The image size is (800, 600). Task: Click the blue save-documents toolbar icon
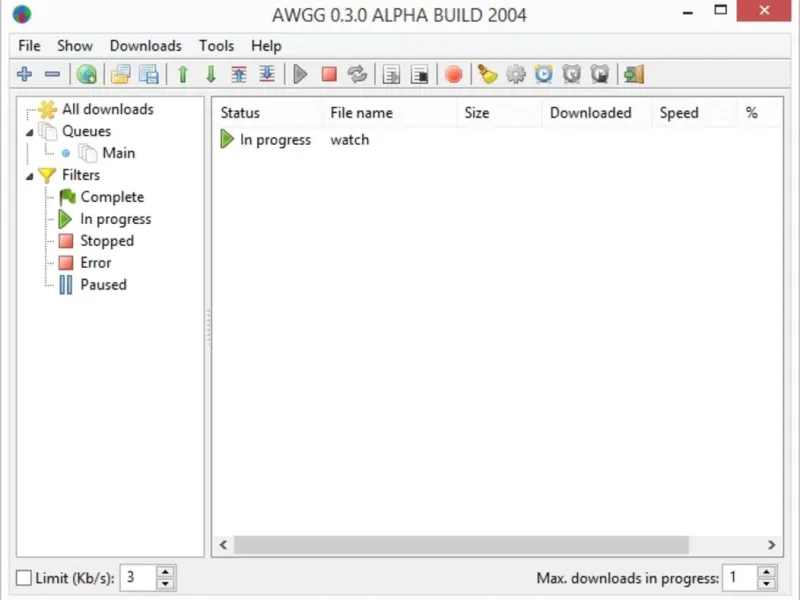[x=148, y=74]
